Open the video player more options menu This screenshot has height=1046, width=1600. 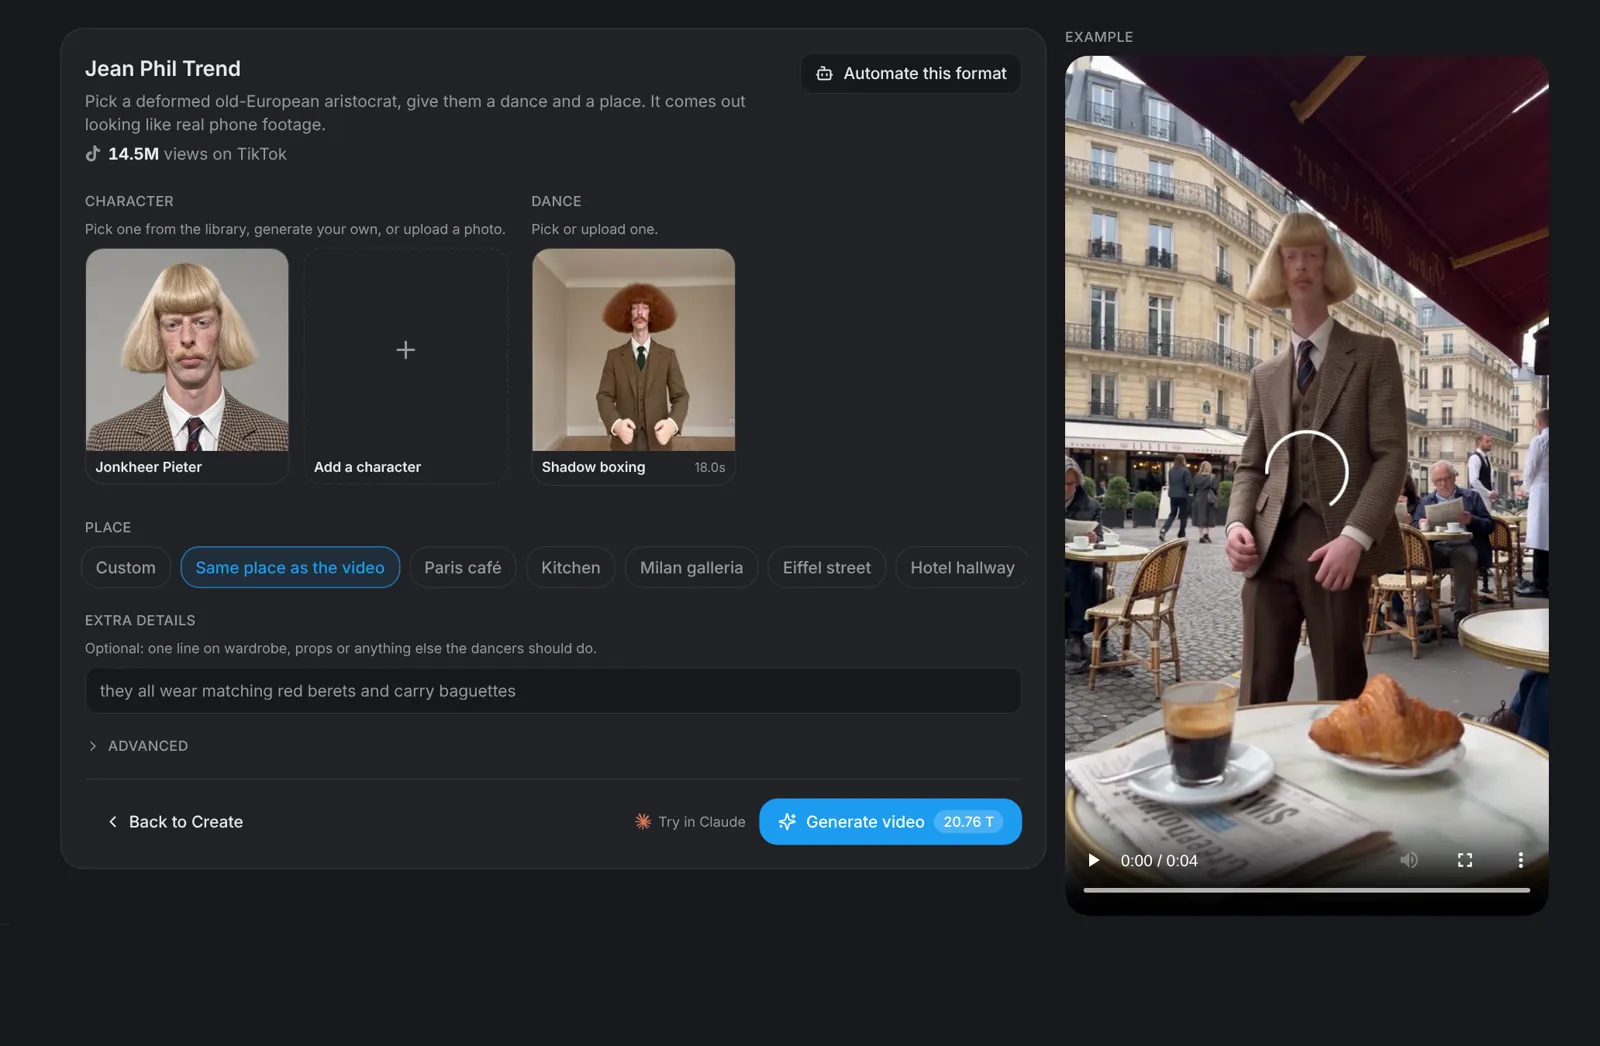(x=1520, y=860)
